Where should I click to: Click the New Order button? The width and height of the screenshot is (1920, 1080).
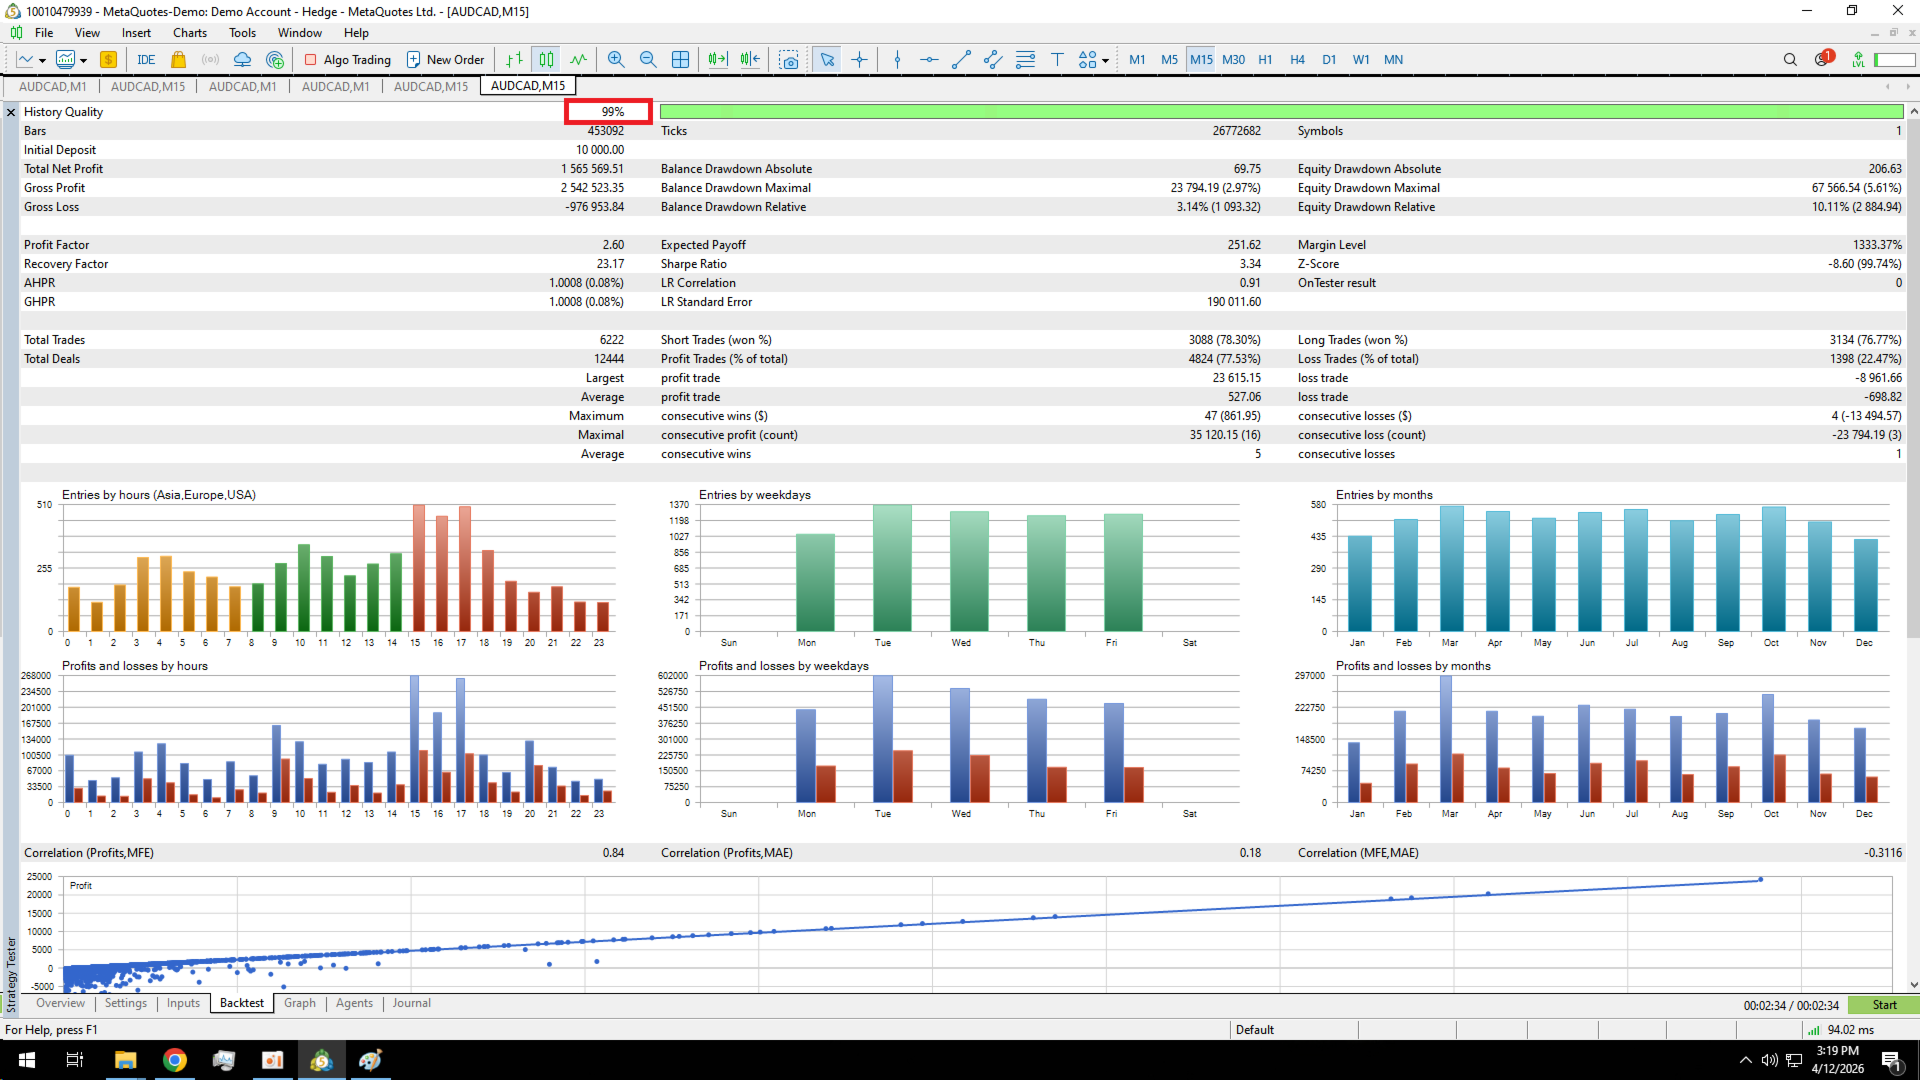coord(445,60)
